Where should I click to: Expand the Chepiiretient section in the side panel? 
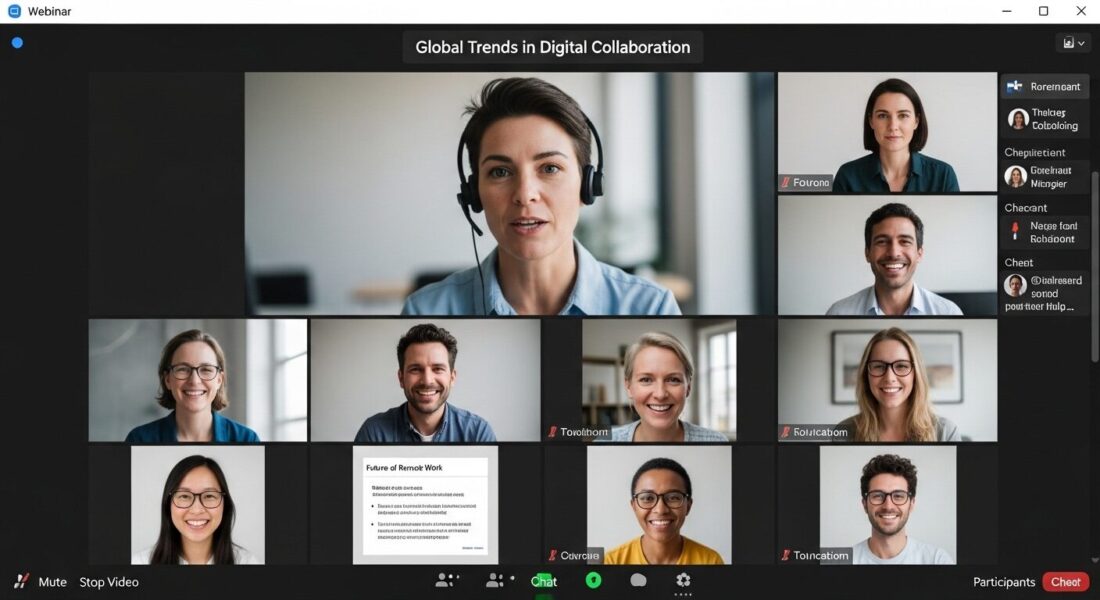pyautogui.click(x=1034, y=152)
